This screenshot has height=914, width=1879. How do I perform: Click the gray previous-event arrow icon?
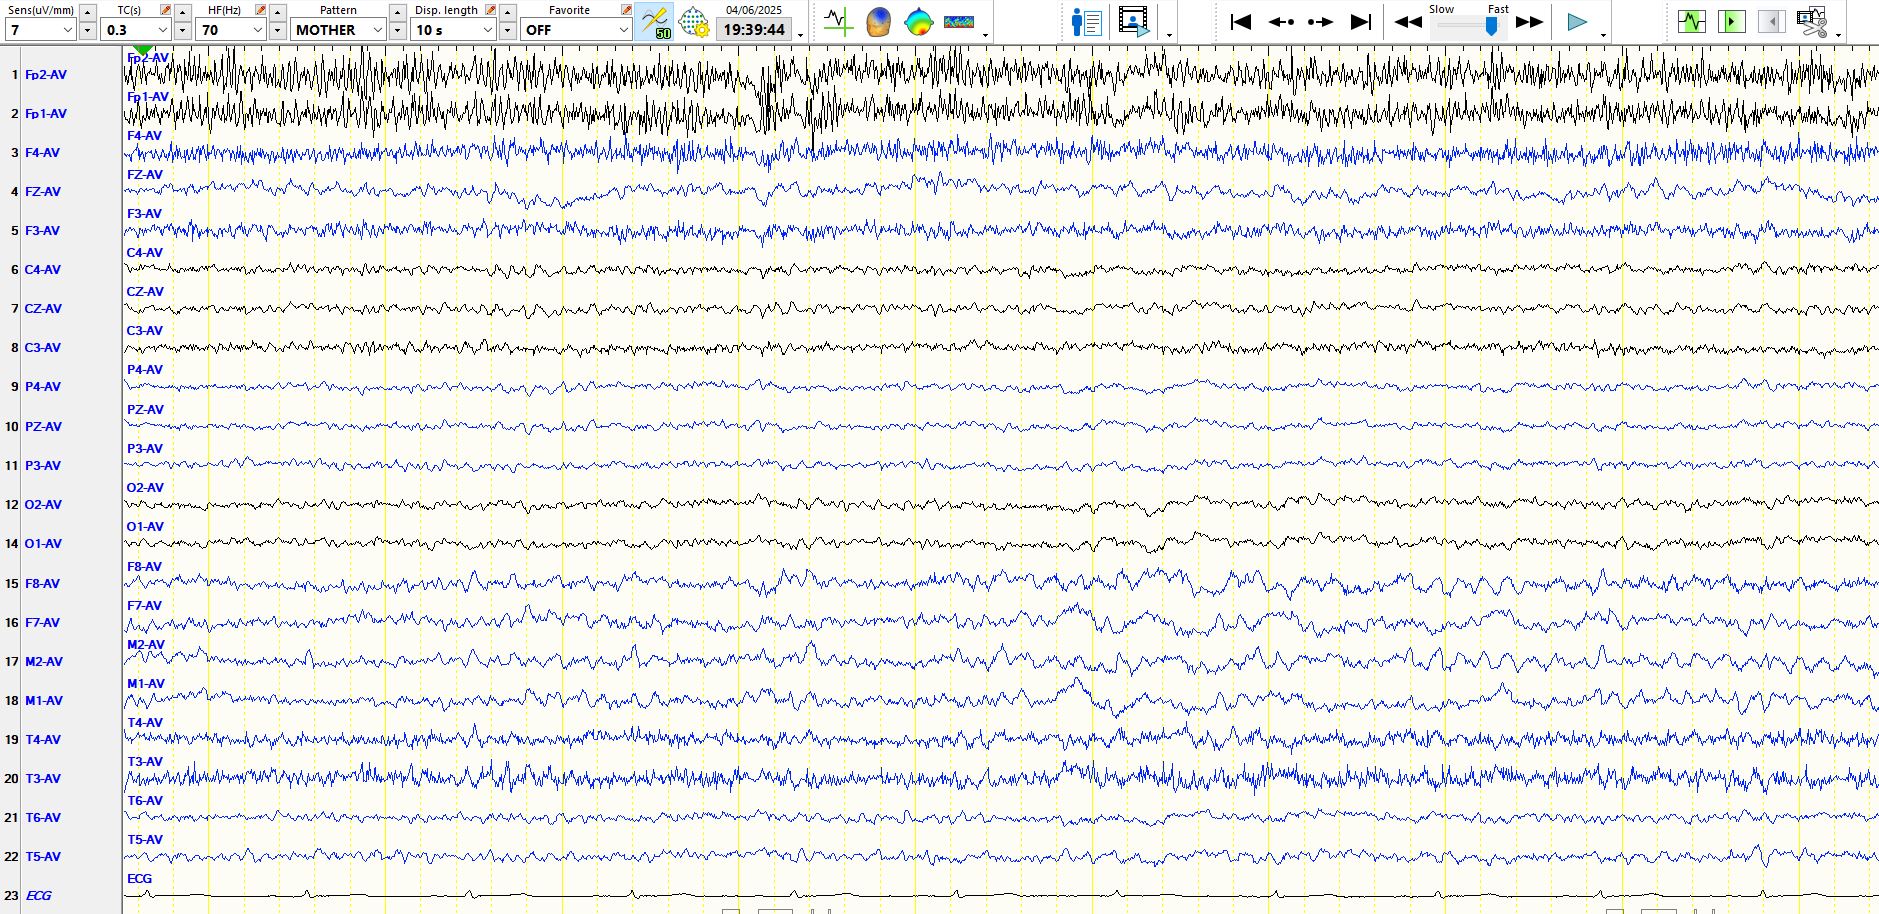coord(1771,21)
